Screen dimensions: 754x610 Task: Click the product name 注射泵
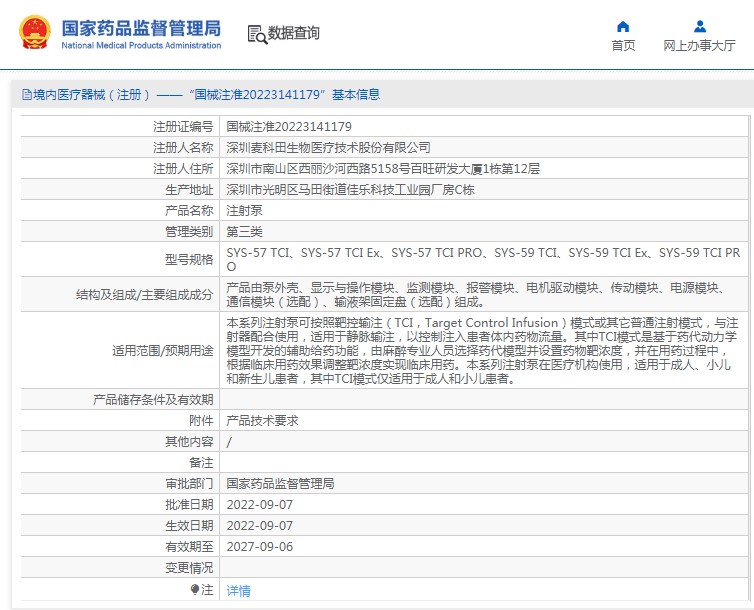(244, 211)
